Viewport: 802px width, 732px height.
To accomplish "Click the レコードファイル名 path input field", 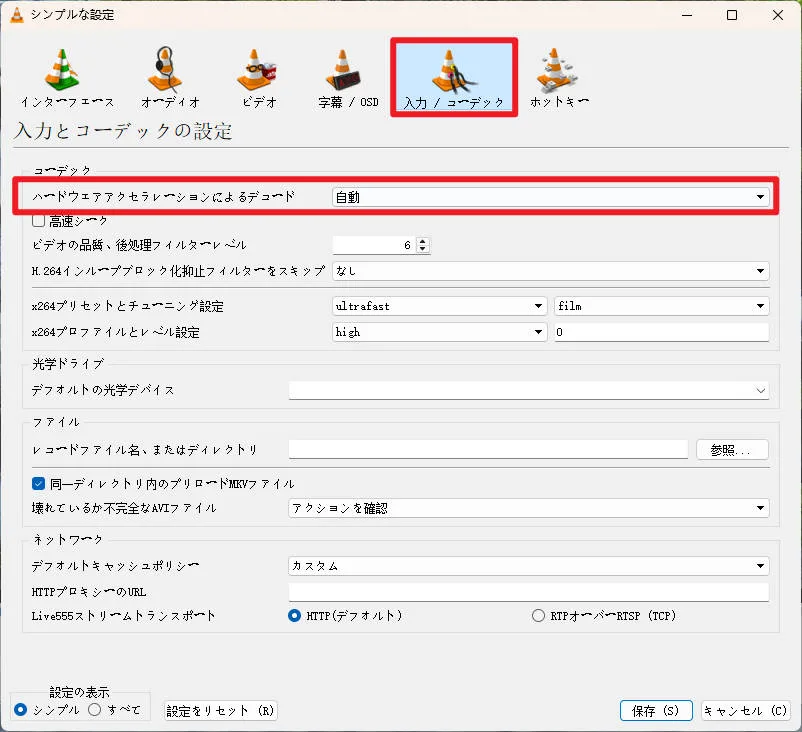I will tap(488, 450).
